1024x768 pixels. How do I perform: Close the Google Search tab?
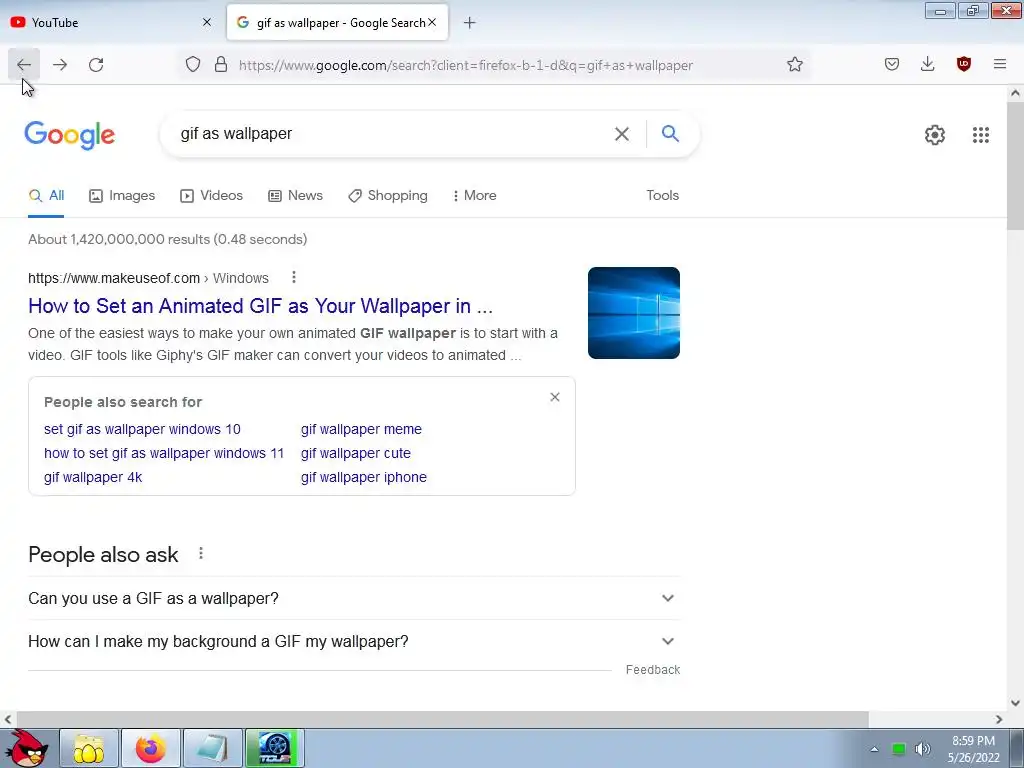pyautogui.click(x=432, y=22)
